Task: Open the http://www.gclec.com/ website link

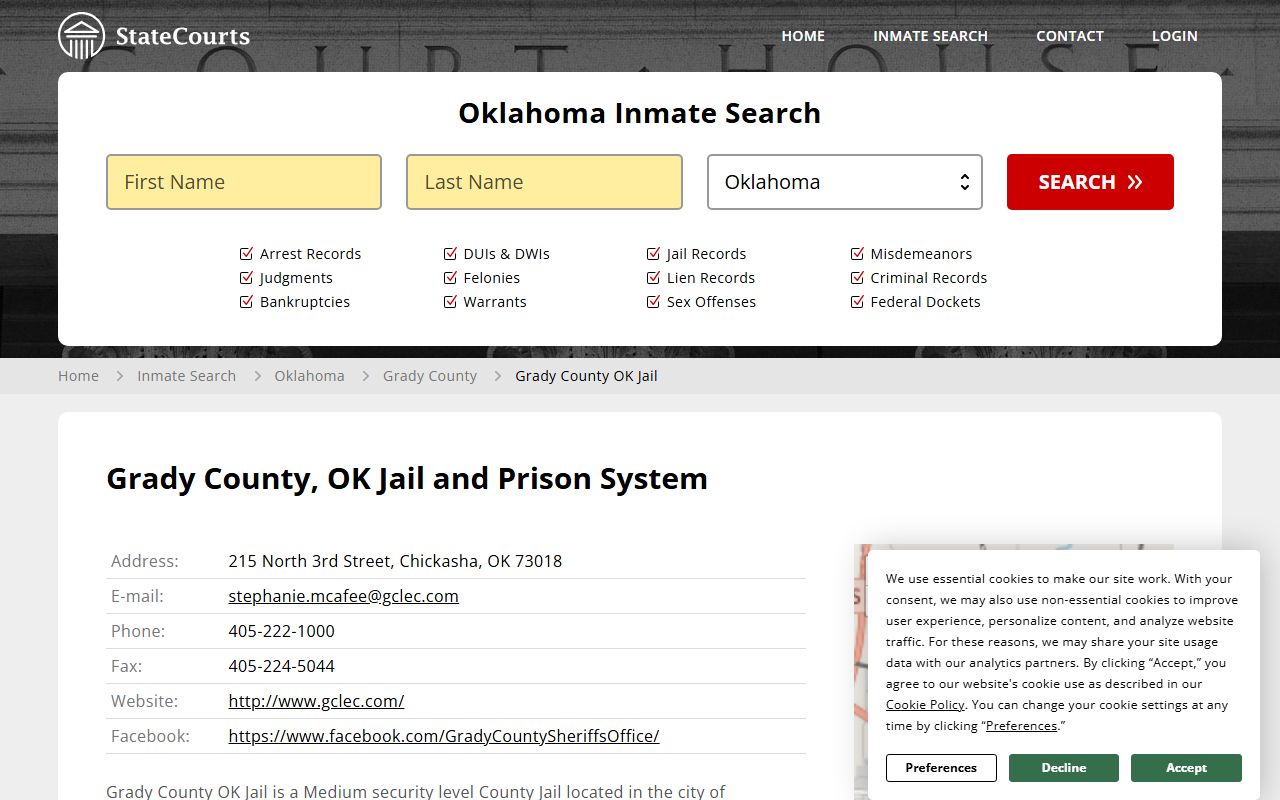Action: (316, 701)
